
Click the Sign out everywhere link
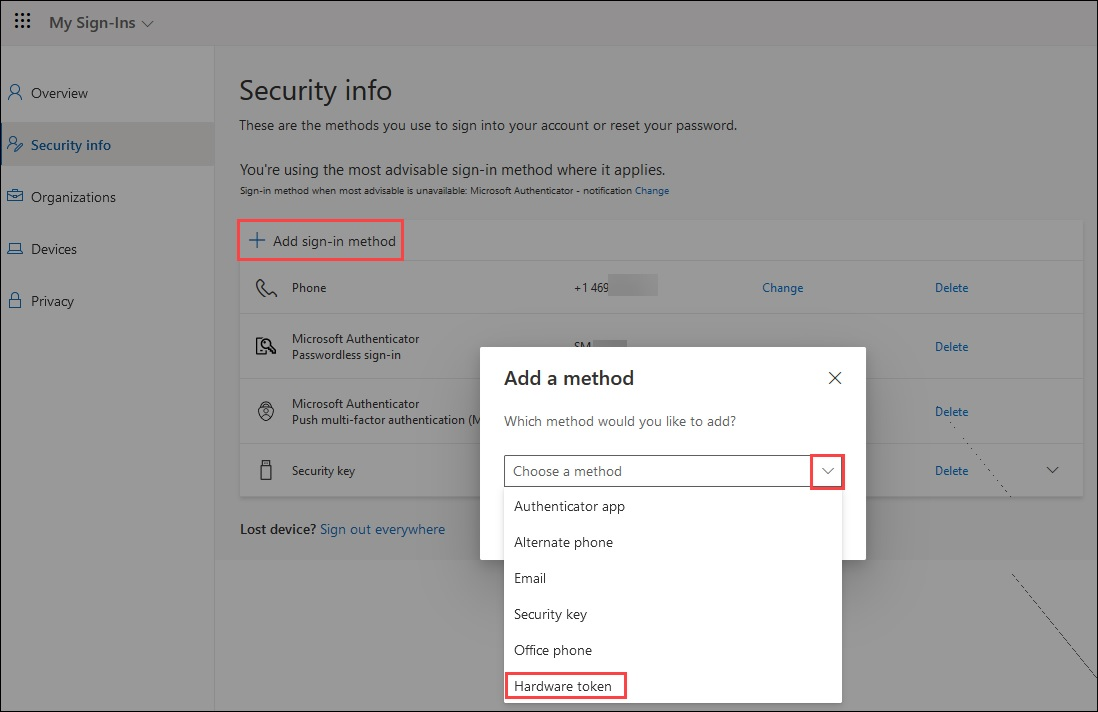(382, 529)
